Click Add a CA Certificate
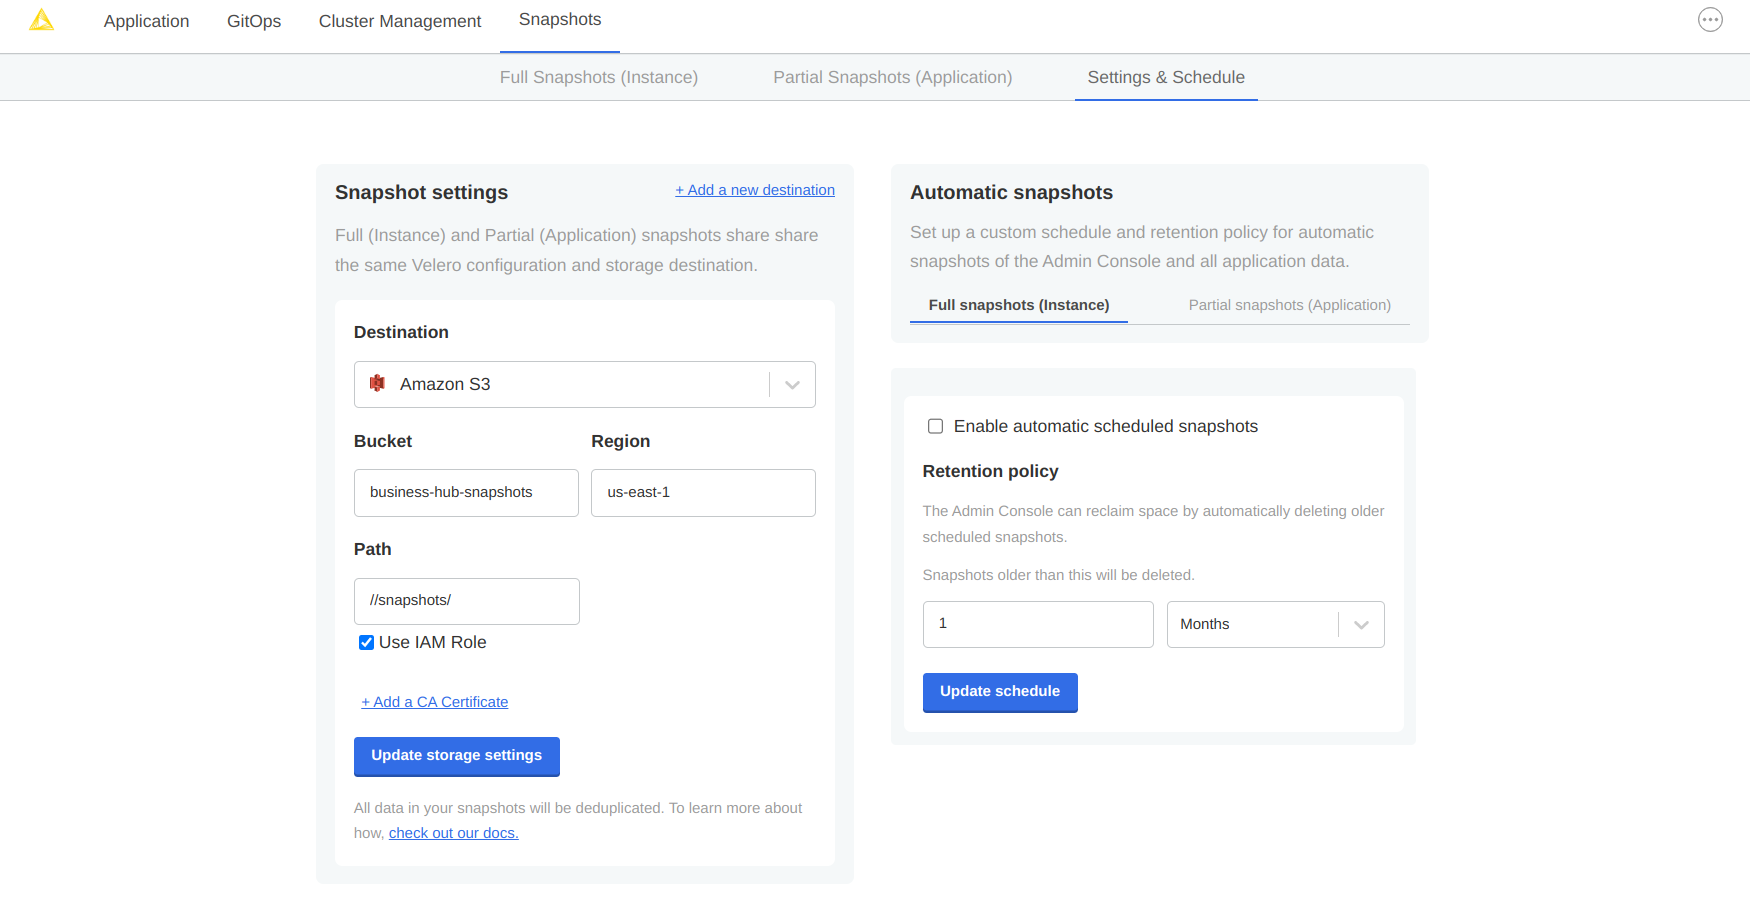The height and width of the screenshot is (915, 1750). (x=434, y=702)
